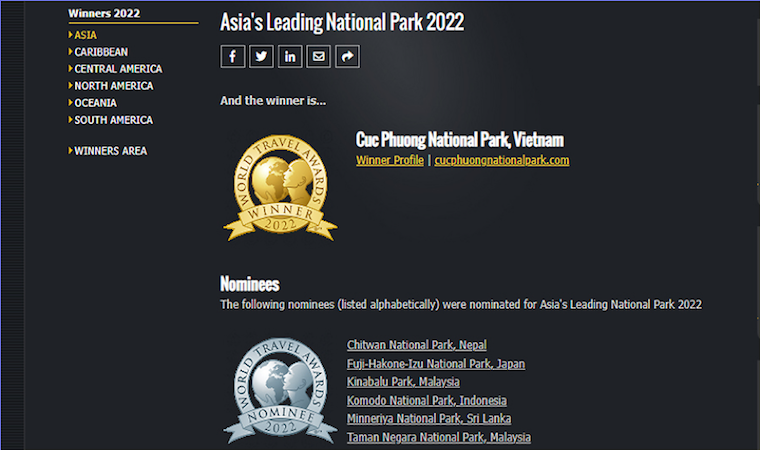Open South America winners list
The width and height of the screenshot is (760, 450).
tap(113, 120)
